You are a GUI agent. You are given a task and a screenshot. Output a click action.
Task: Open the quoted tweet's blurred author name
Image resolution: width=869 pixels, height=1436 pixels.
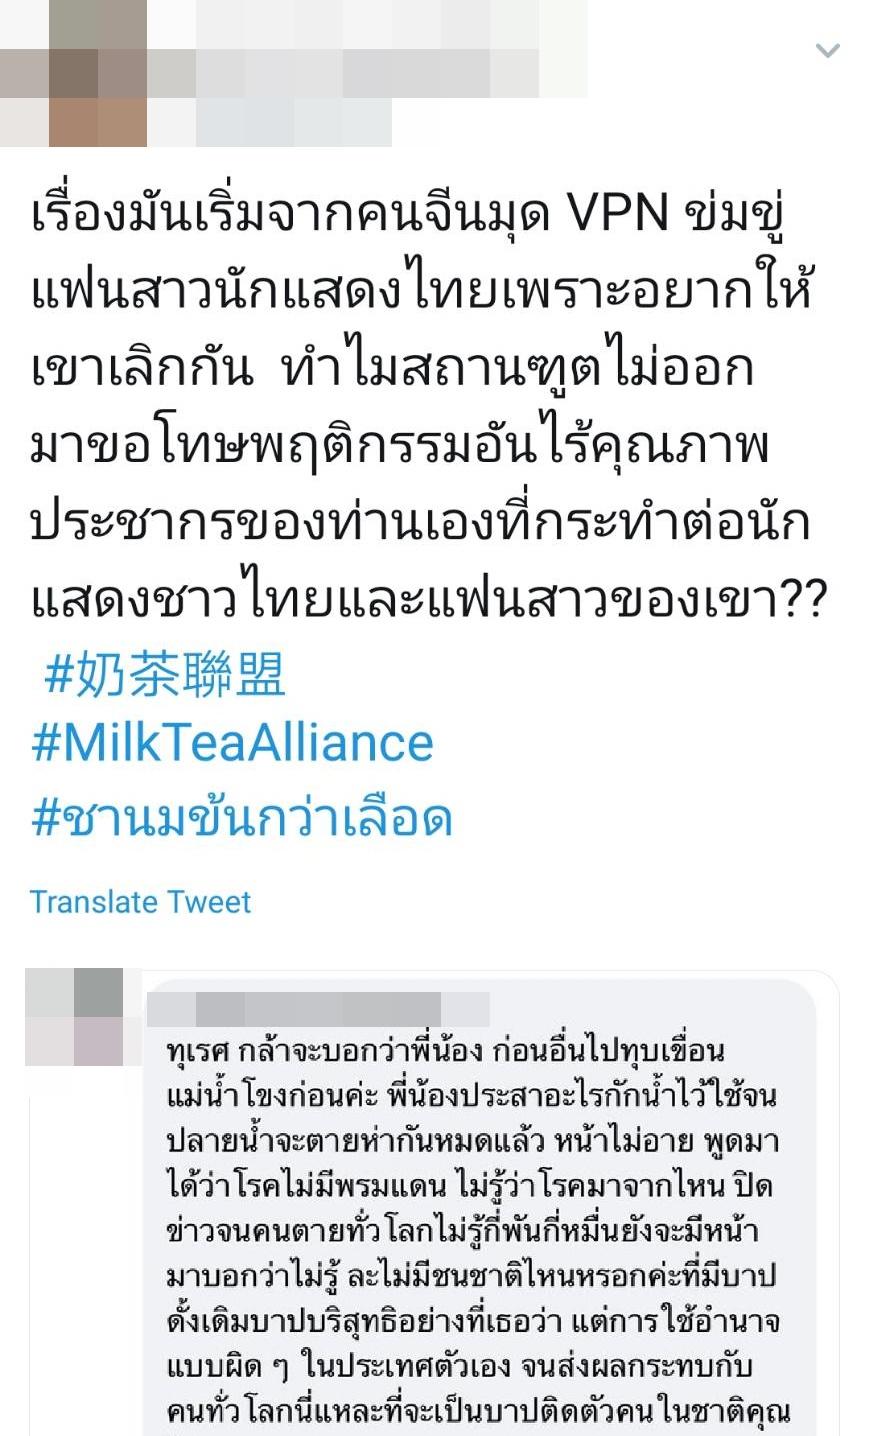(318, 1009)
